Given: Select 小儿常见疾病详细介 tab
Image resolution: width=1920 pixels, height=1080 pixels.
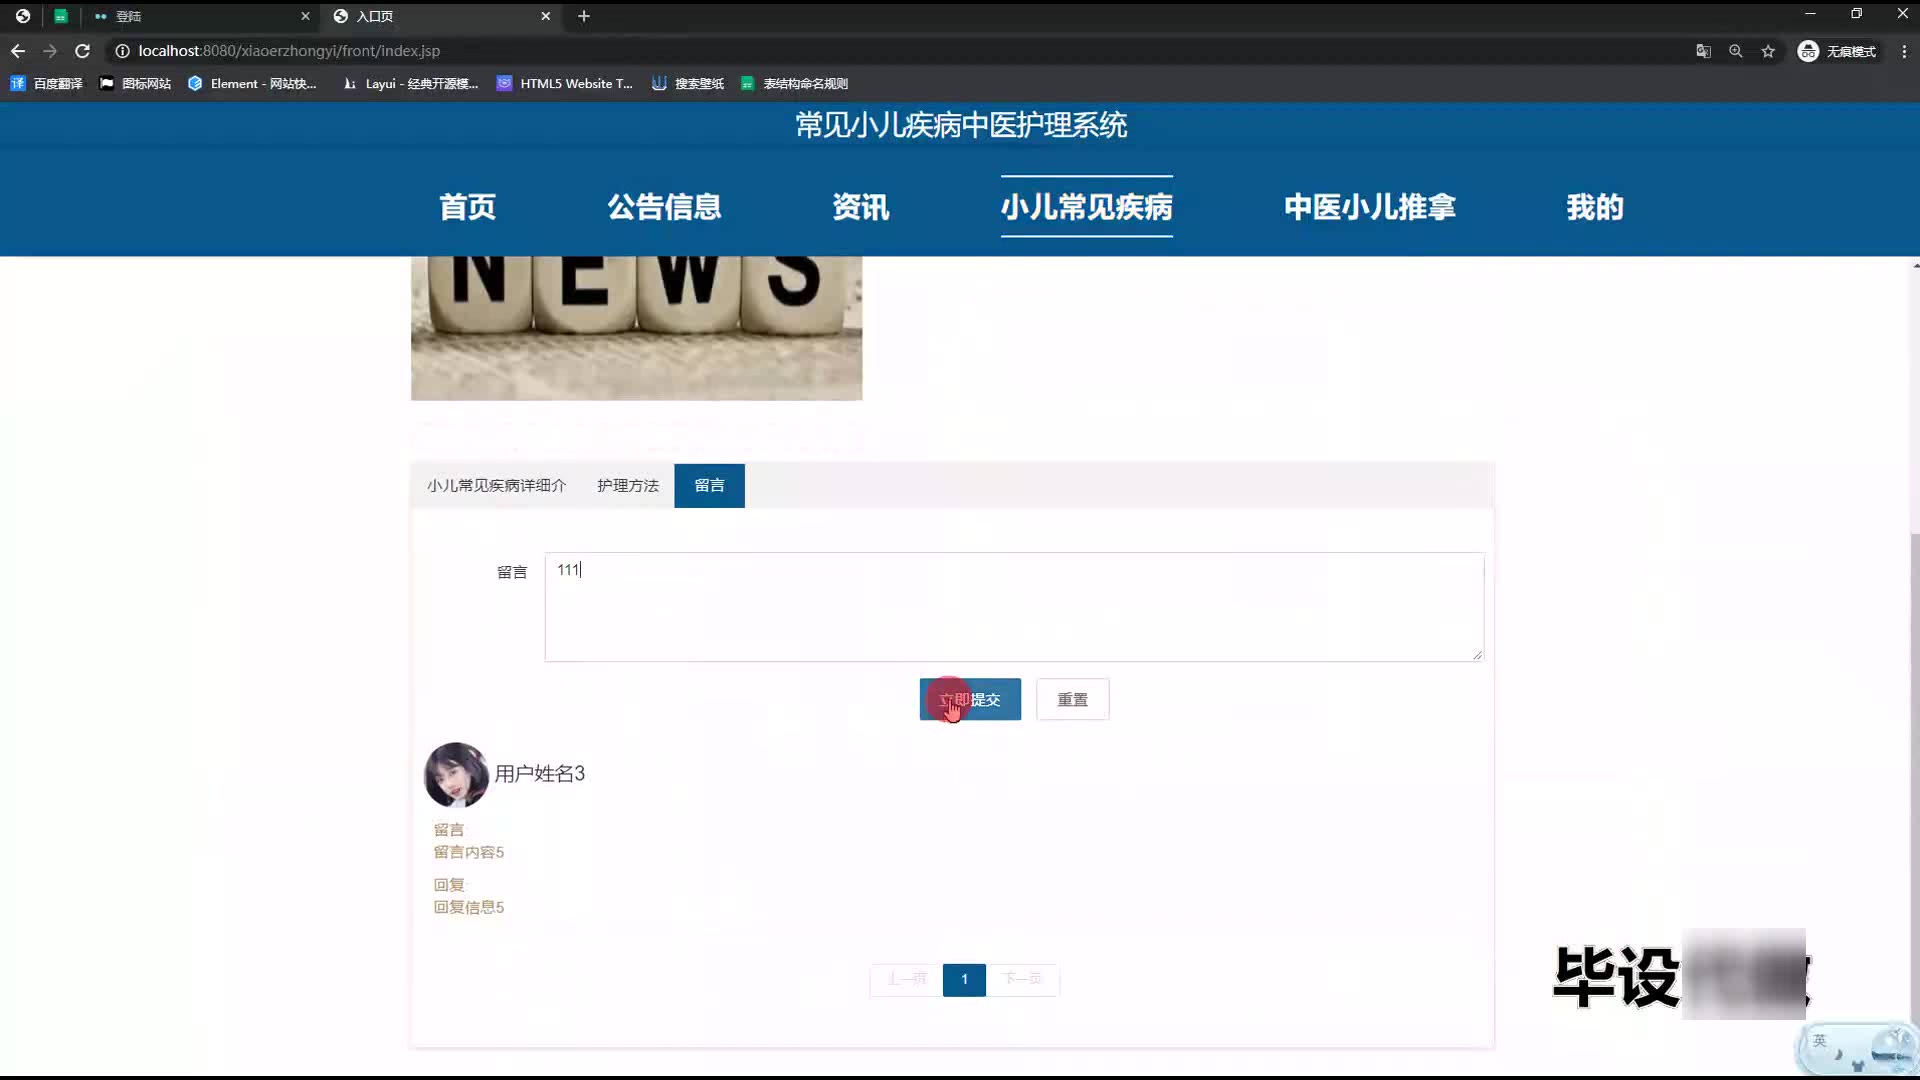Looking at the screenshot, I should 496,486.
